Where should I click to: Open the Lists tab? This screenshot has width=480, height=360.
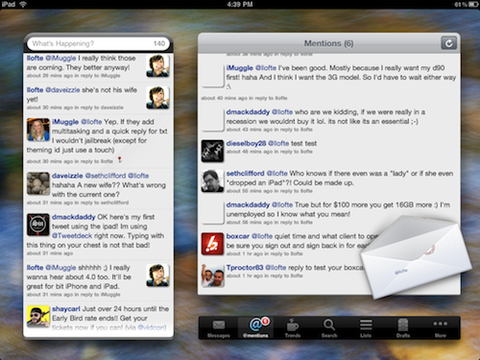366,328
